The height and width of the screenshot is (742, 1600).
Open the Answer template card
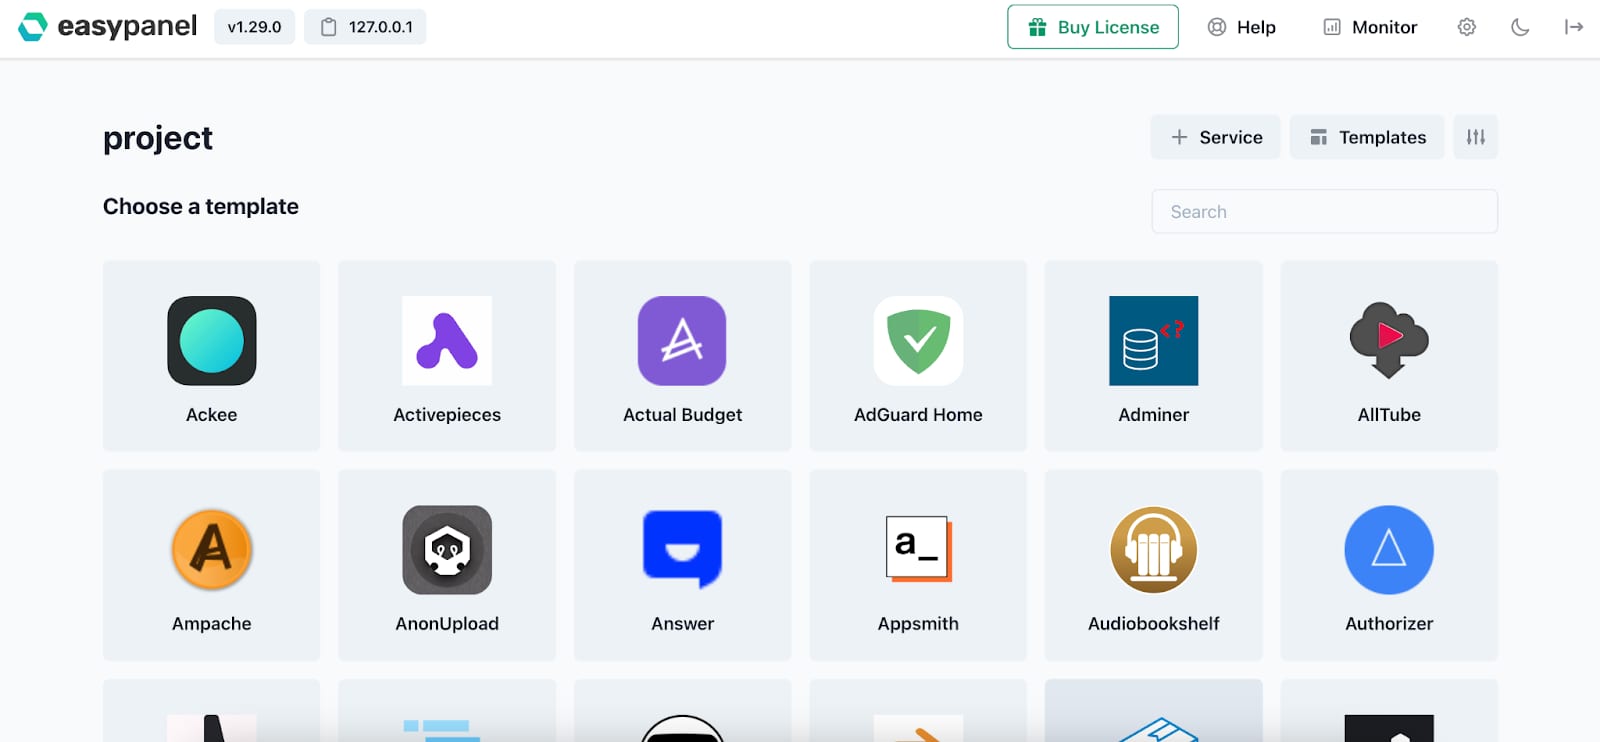(682, 565)
